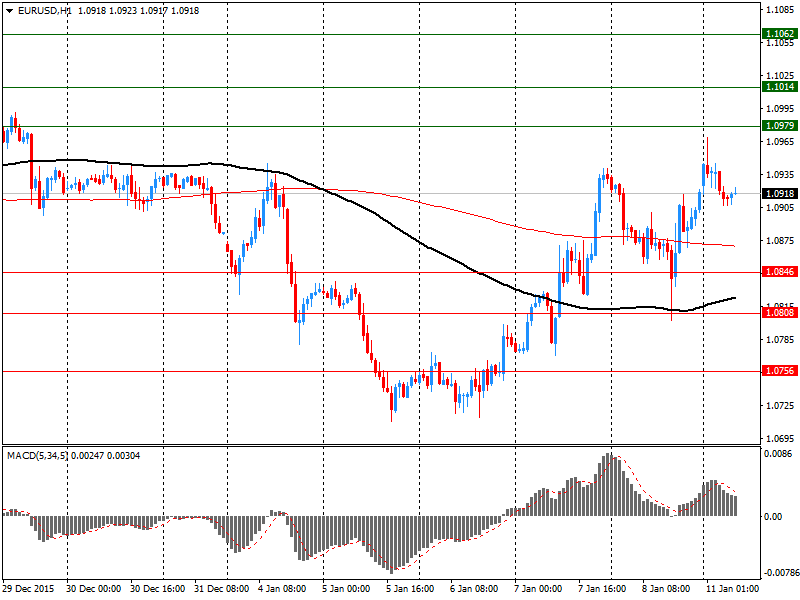This screenshot has height=600, width=800.
Task: Click the 5 Jan 00:00 time label
Action: click(346, 589)
